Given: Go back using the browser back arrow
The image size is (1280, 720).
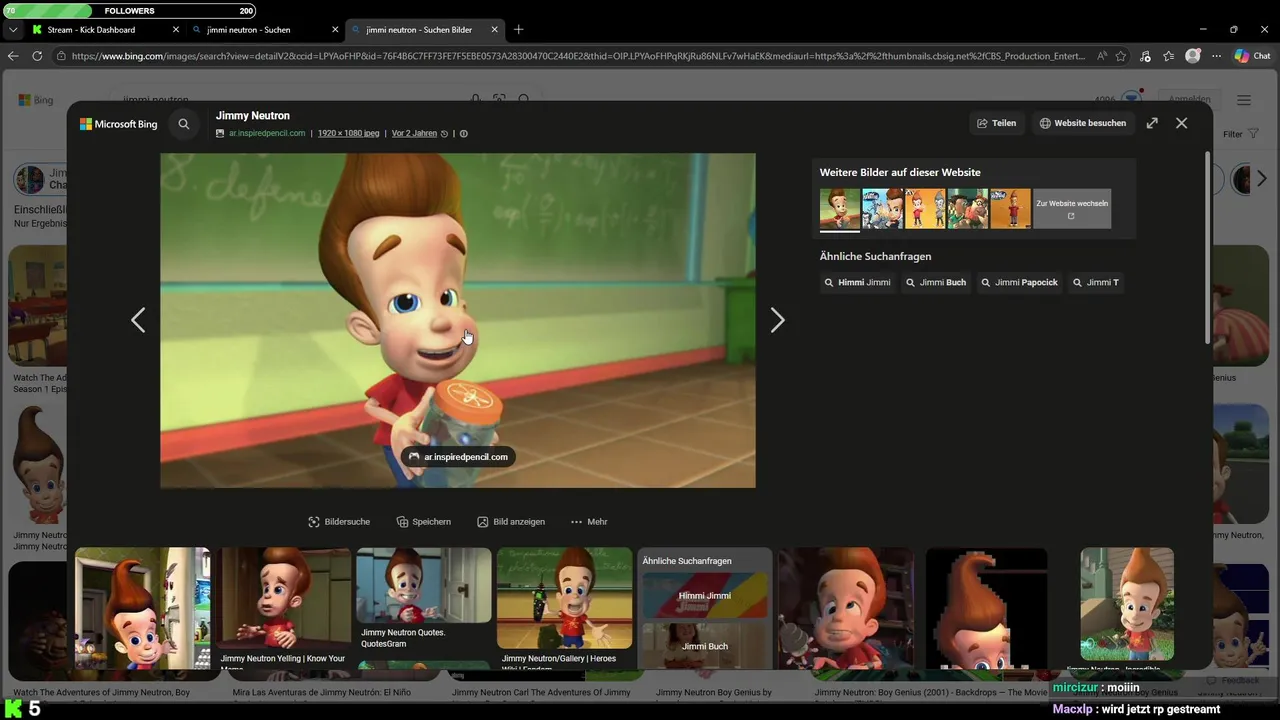Looking at the screenshot, I should [x=13, y=56].
